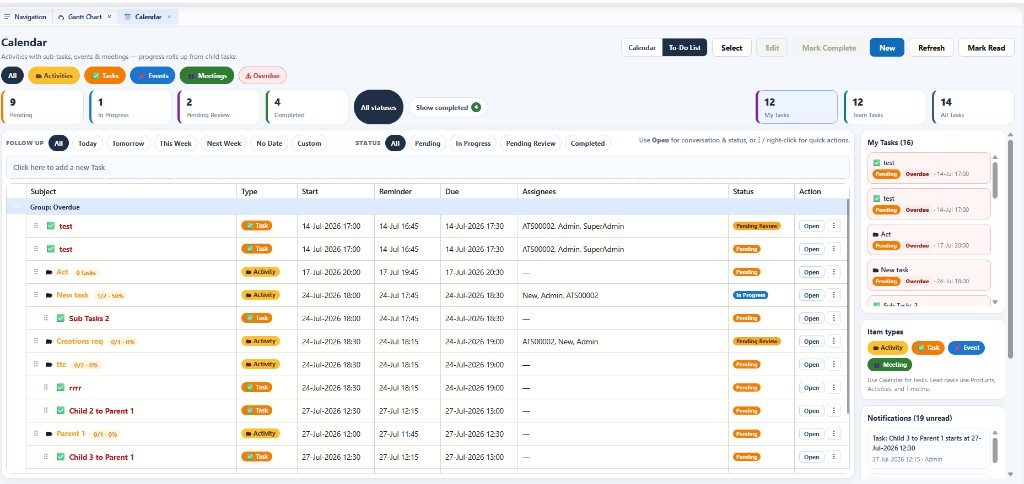
Task: Click the green check icon beside Child 2 to Parent 1
Action: pos(61,411)
